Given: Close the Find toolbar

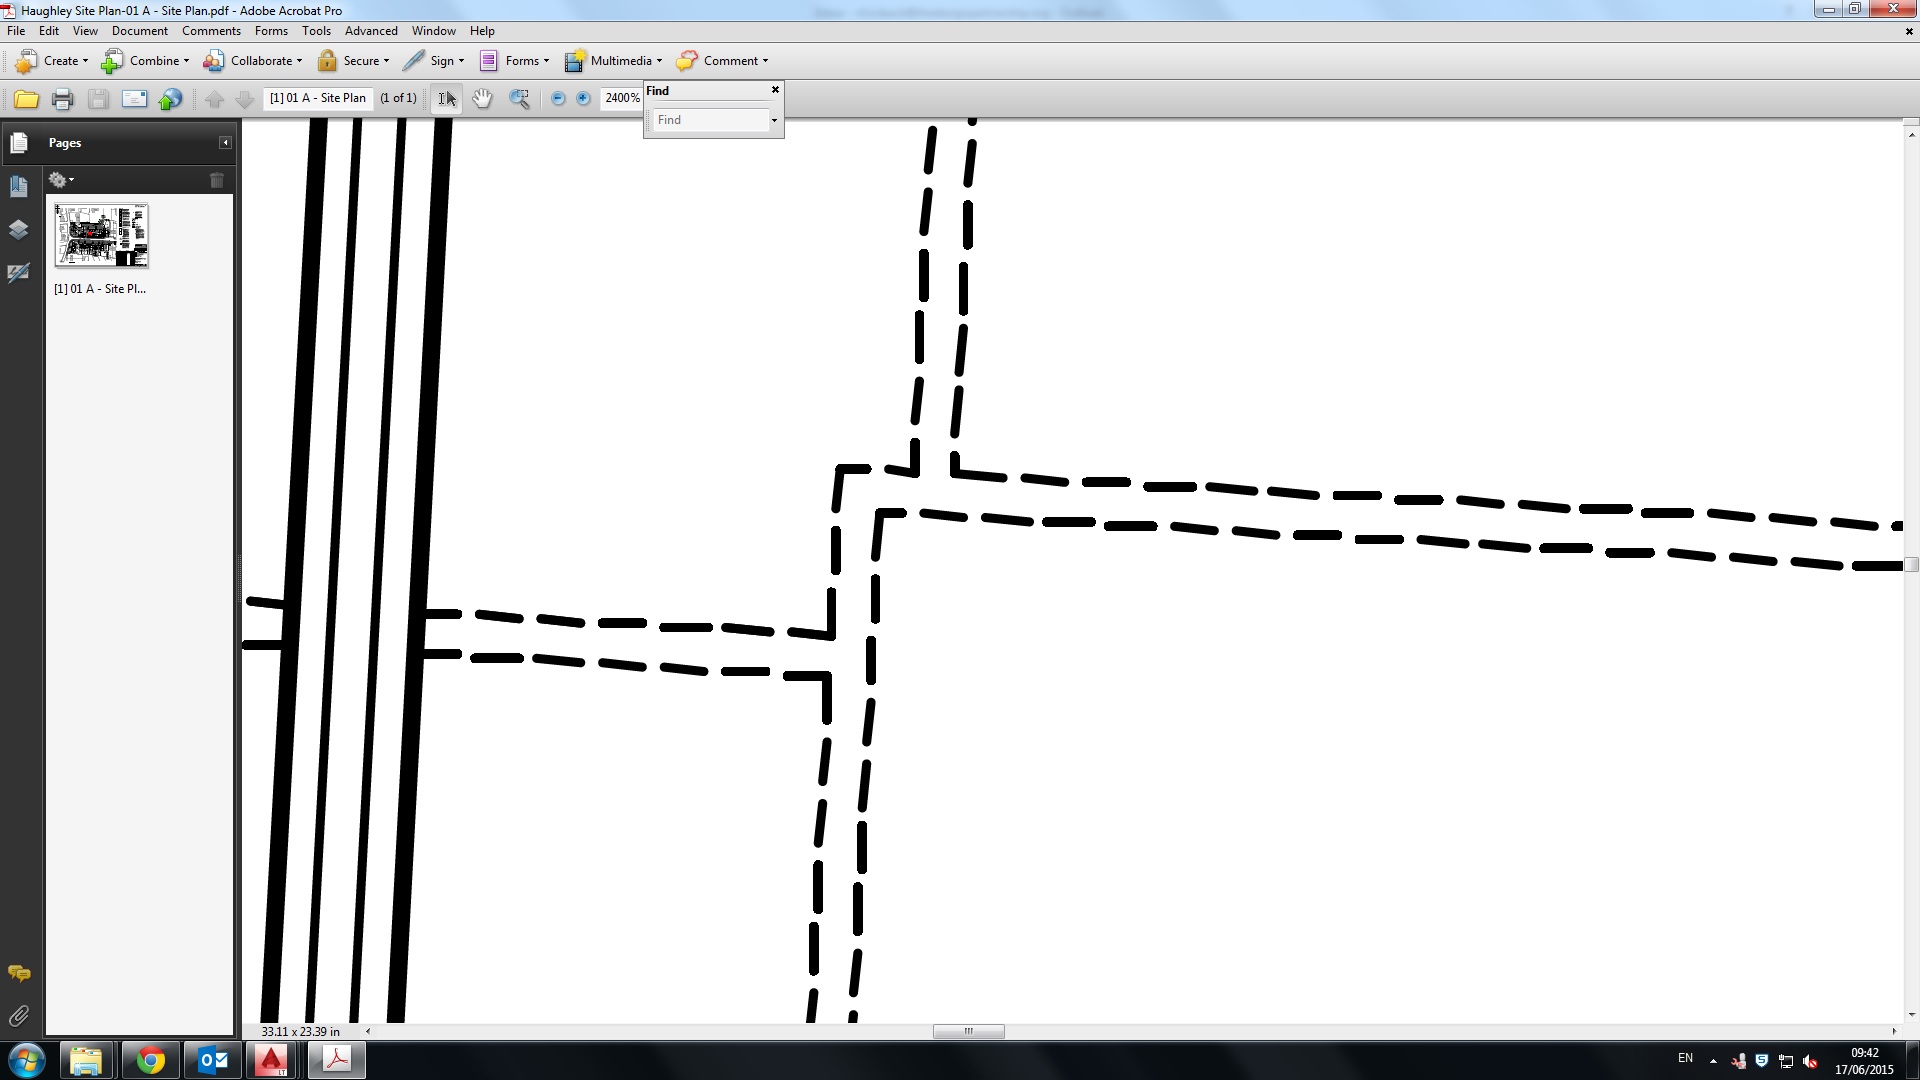Looking at the screenshot, I should click(773, 90).
